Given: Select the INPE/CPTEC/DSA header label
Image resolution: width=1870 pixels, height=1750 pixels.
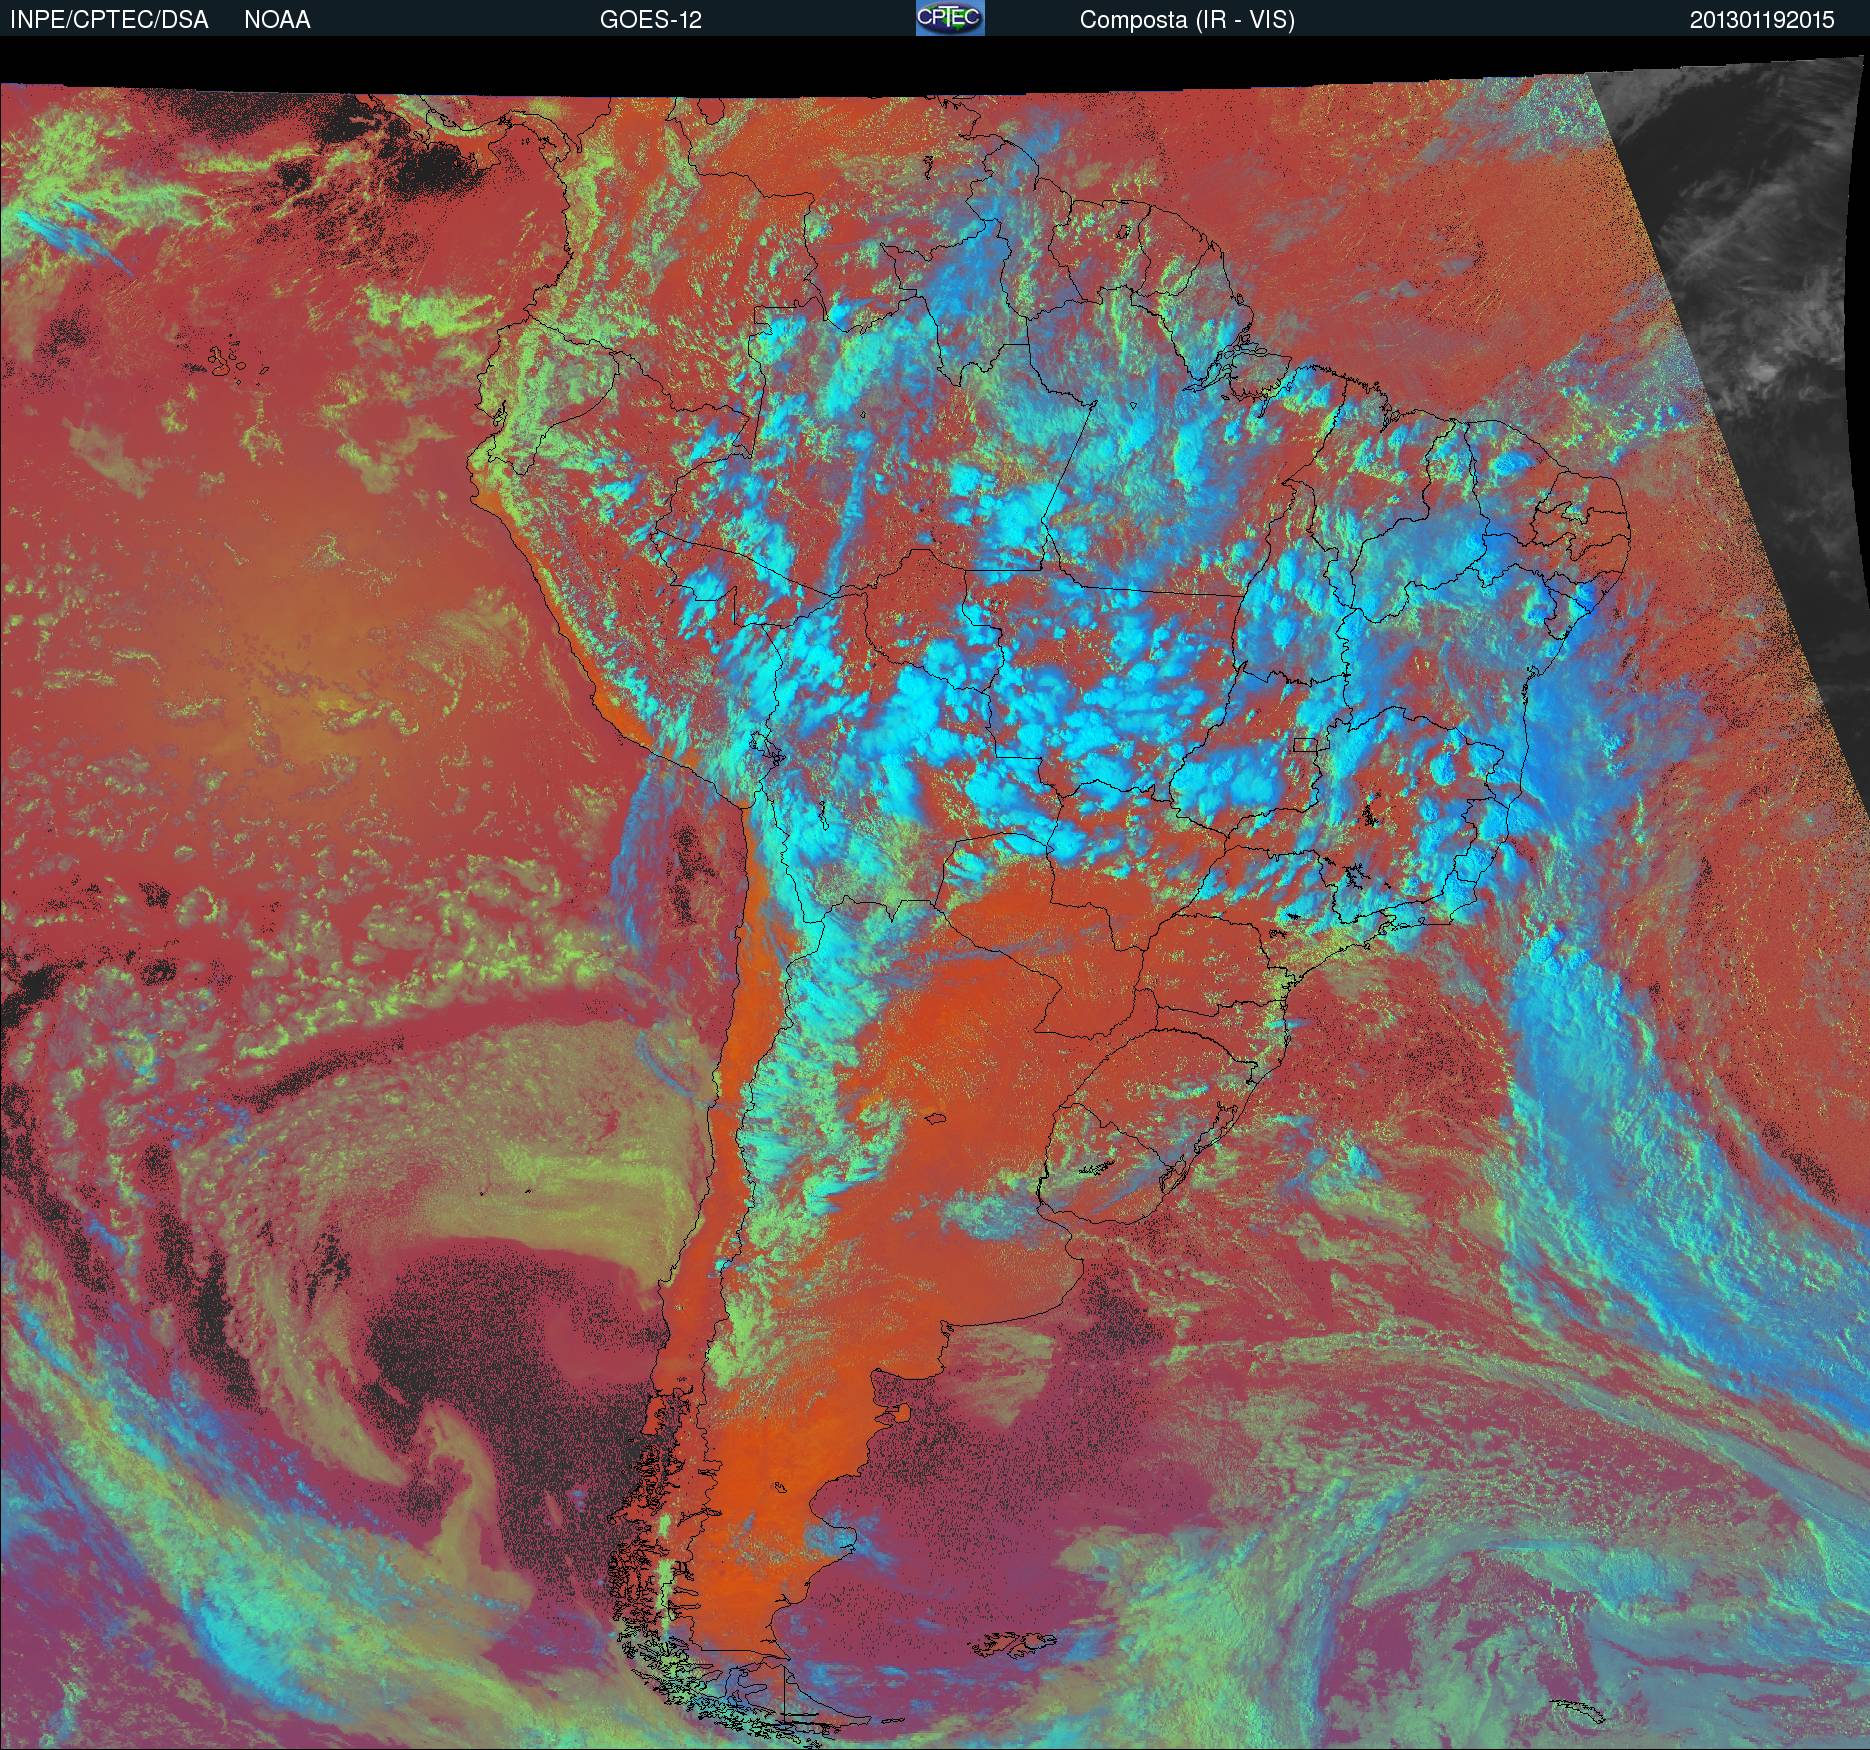Looking at the screenshot, I should pos(109,20).
